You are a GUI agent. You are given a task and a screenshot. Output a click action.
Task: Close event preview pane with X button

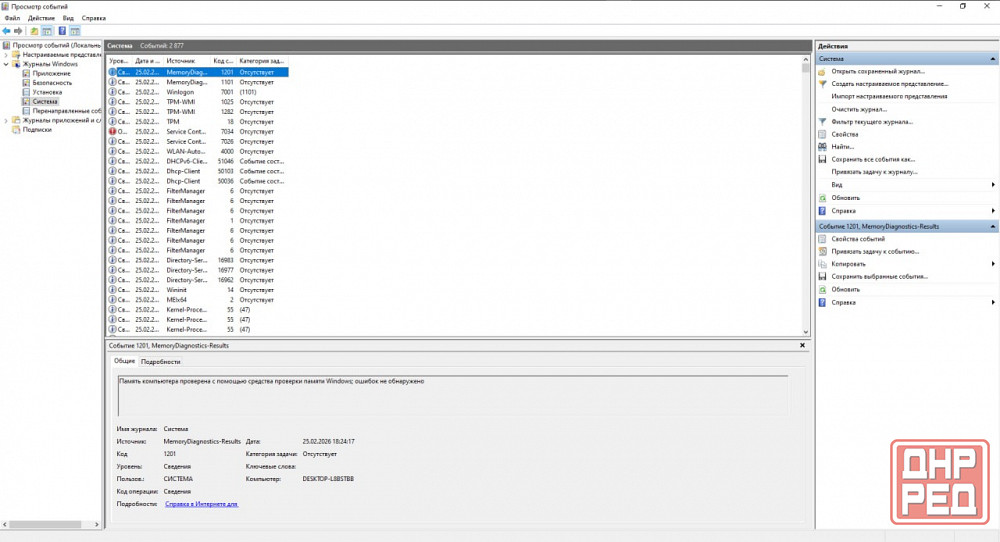pyautogui.click(x=802, y=345)
